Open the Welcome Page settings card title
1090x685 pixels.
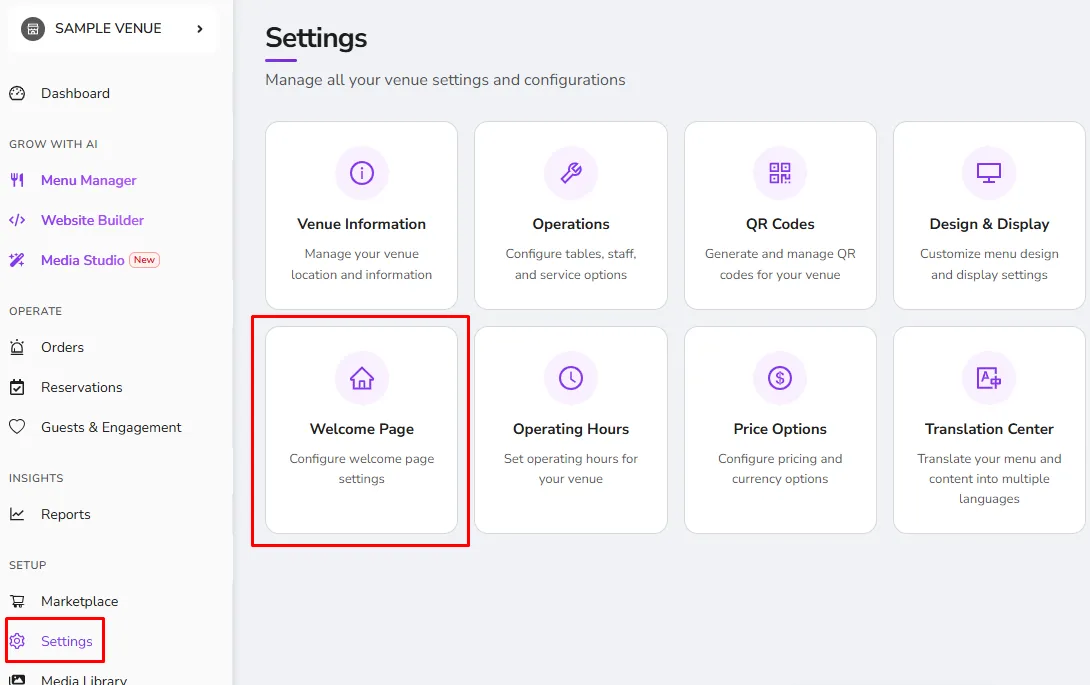[x=361, y=429]
